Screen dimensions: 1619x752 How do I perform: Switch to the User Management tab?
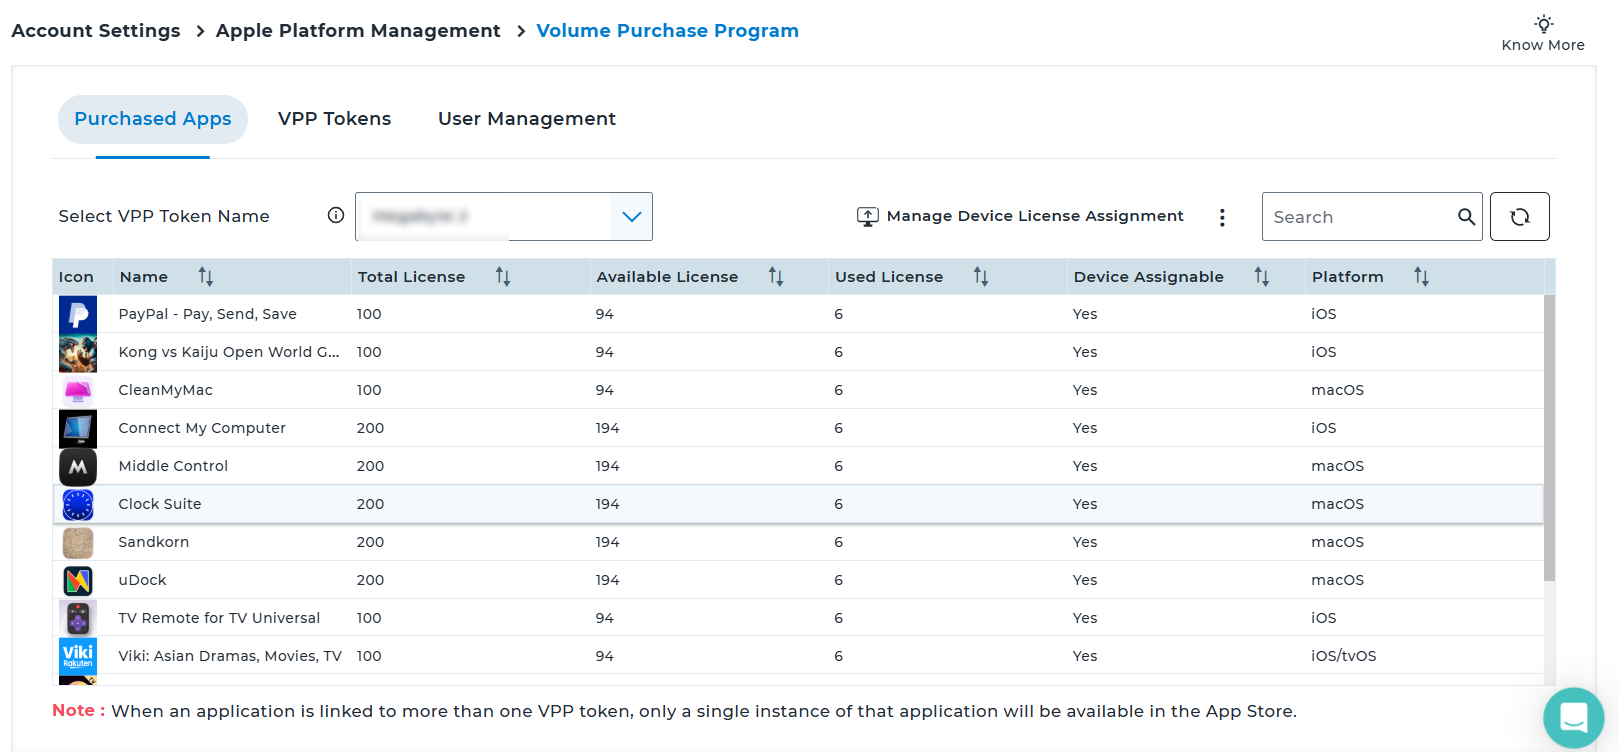tap(526, 119)
